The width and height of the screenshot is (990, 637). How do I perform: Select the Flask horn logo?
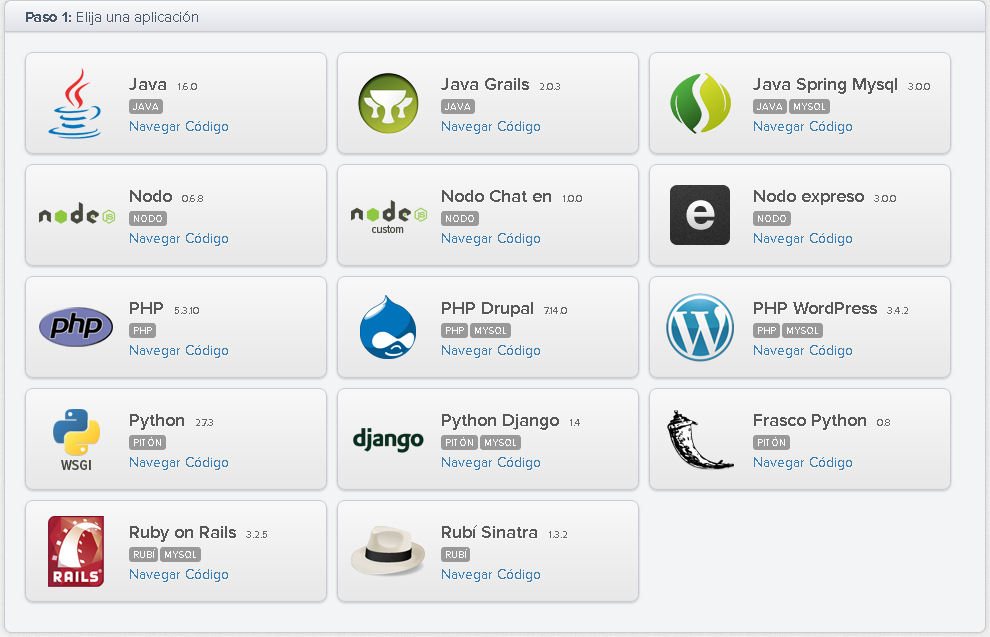(700, 439)
